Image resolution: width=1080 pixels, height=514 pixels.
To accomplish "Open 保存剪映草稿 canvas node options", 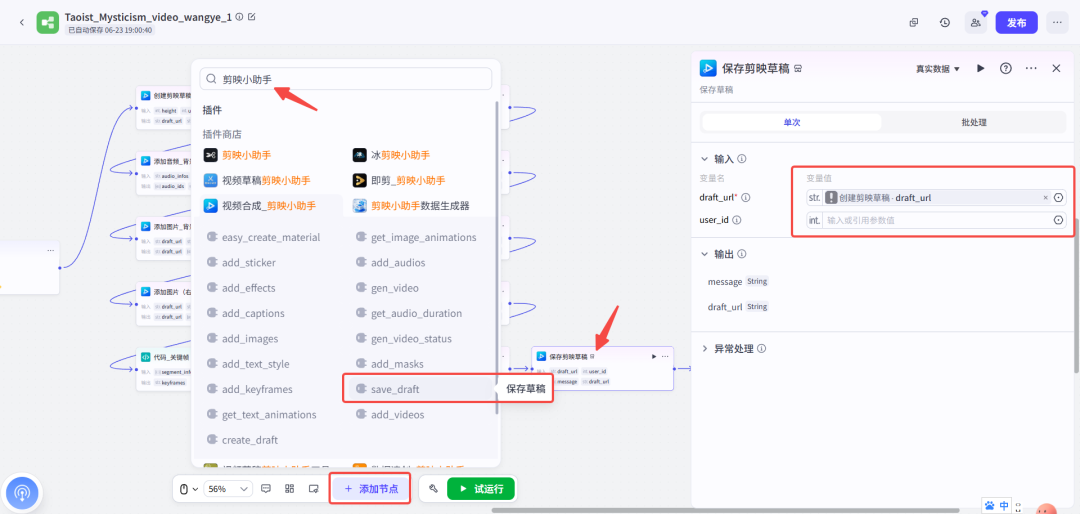I will 665,356.
